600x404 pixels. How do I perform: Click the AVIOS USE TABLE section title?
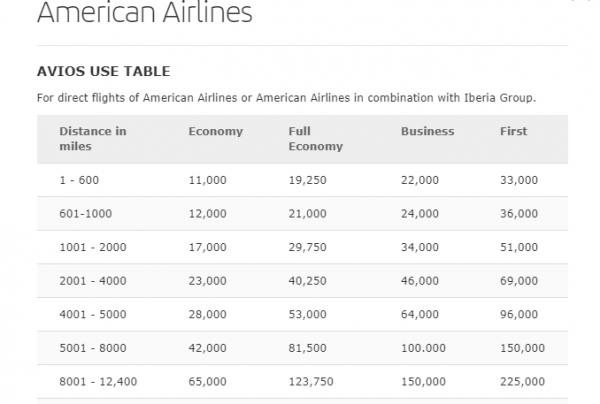click(x=103, y=72)
